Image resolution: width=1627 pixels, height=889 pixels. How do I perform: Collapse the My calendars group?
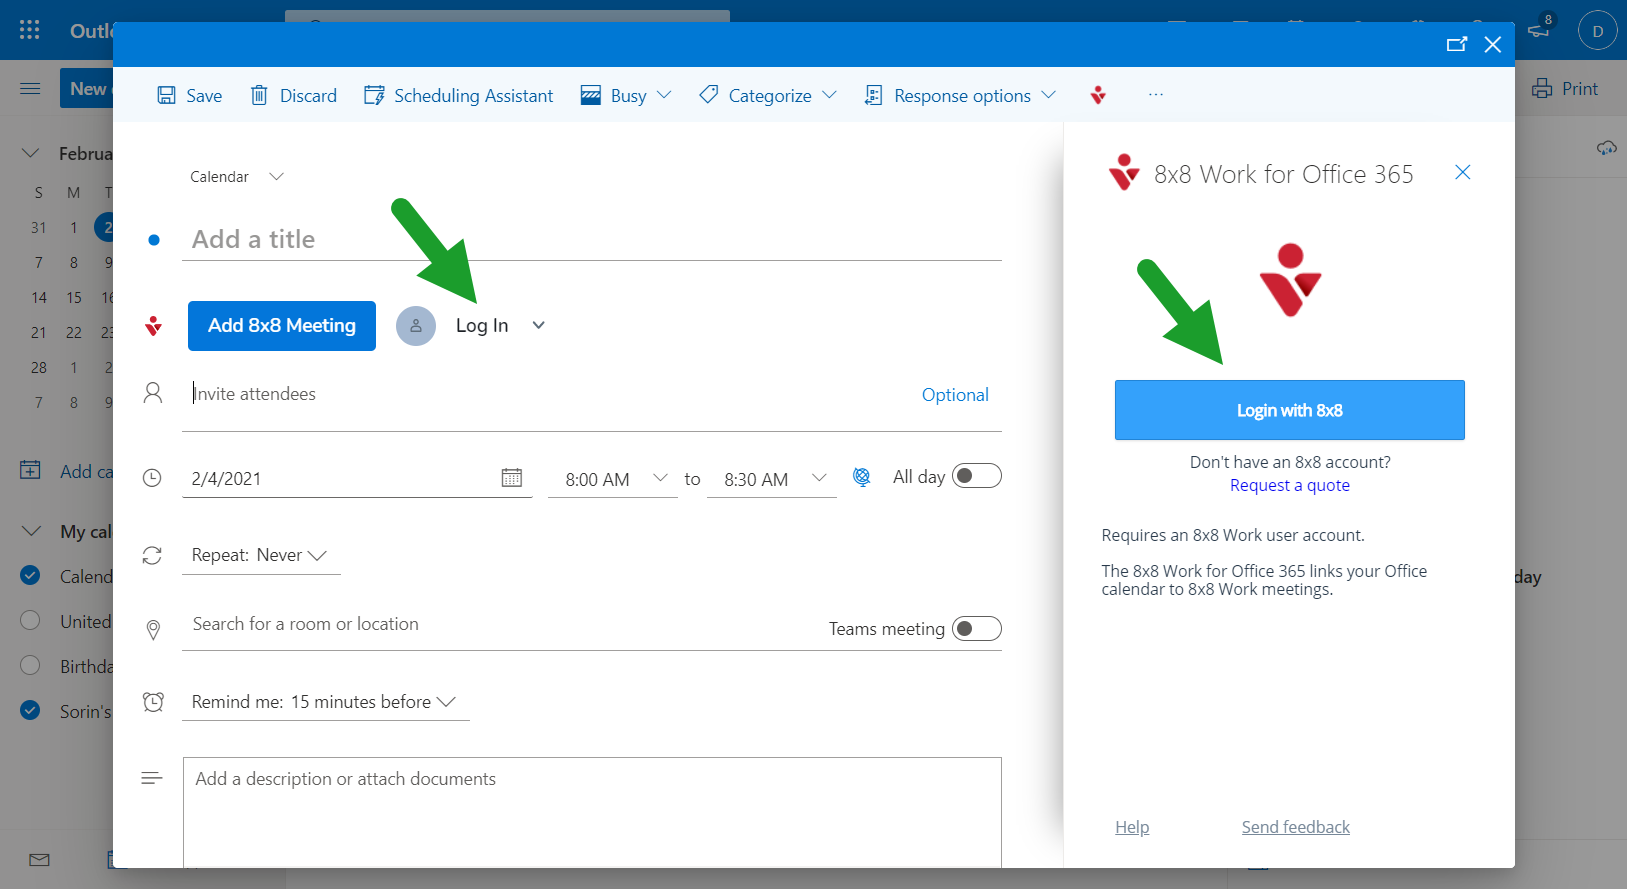point(31,531)
